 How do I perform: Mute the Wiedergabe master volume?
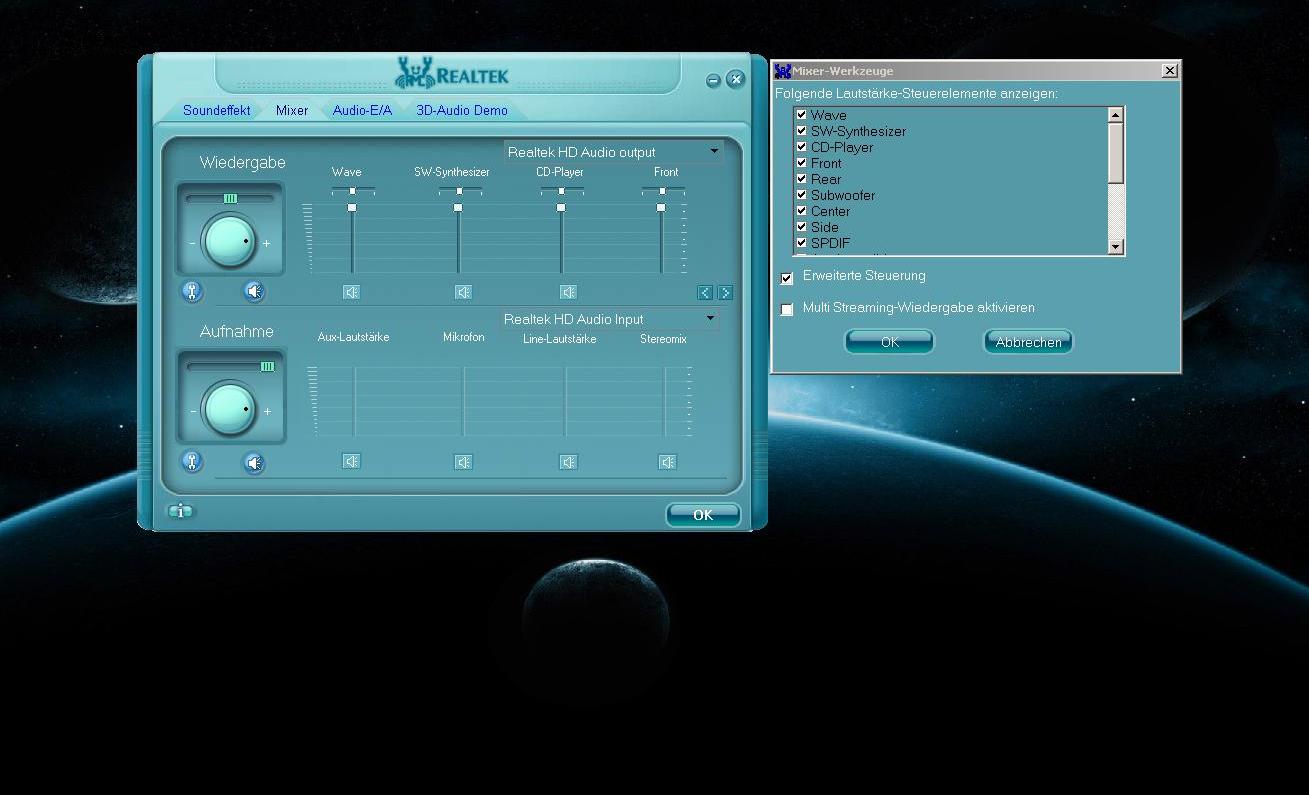254,291
